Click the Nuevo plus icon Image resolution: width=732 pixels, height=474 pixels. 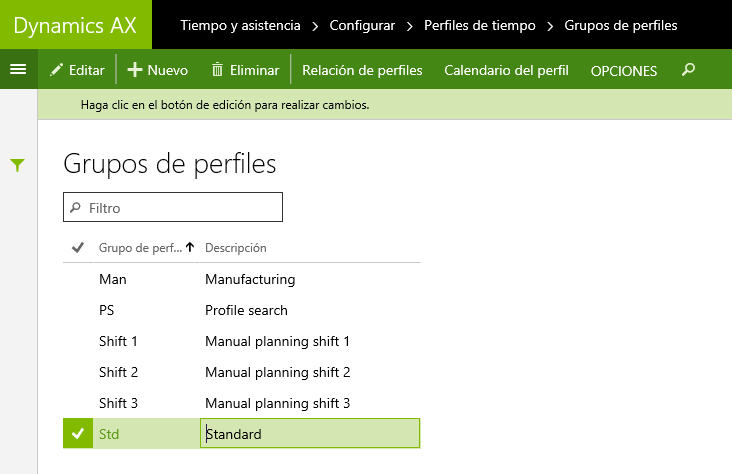coord(134,70)
